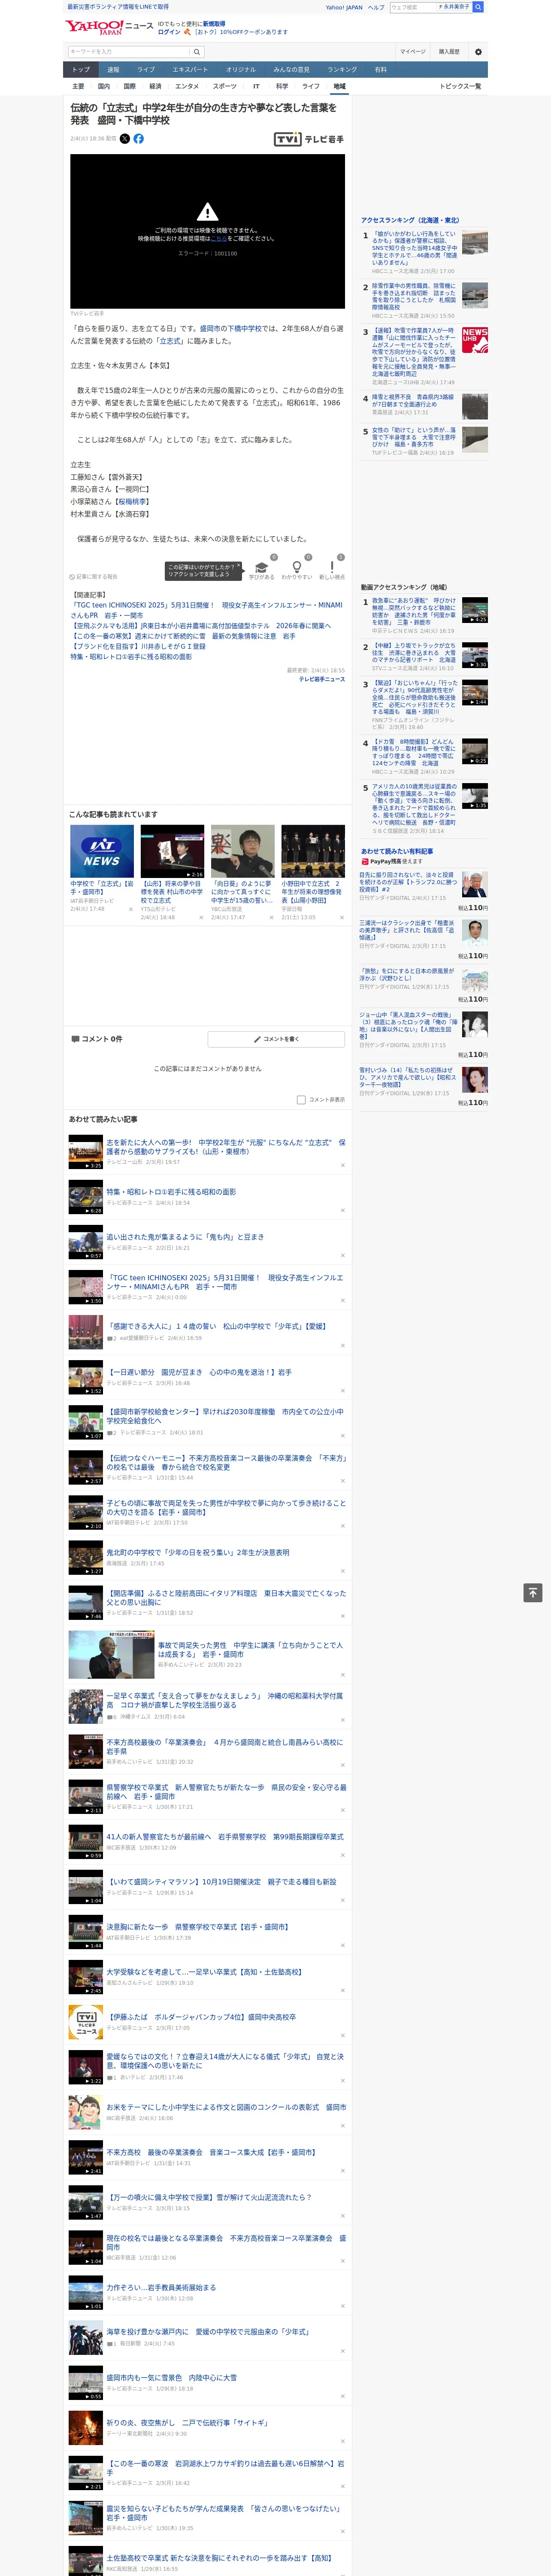Screen dimensions: 551x2576
Task: Click the Yahoo! JAPAN news logo
Action: click(x=110, y=27)
